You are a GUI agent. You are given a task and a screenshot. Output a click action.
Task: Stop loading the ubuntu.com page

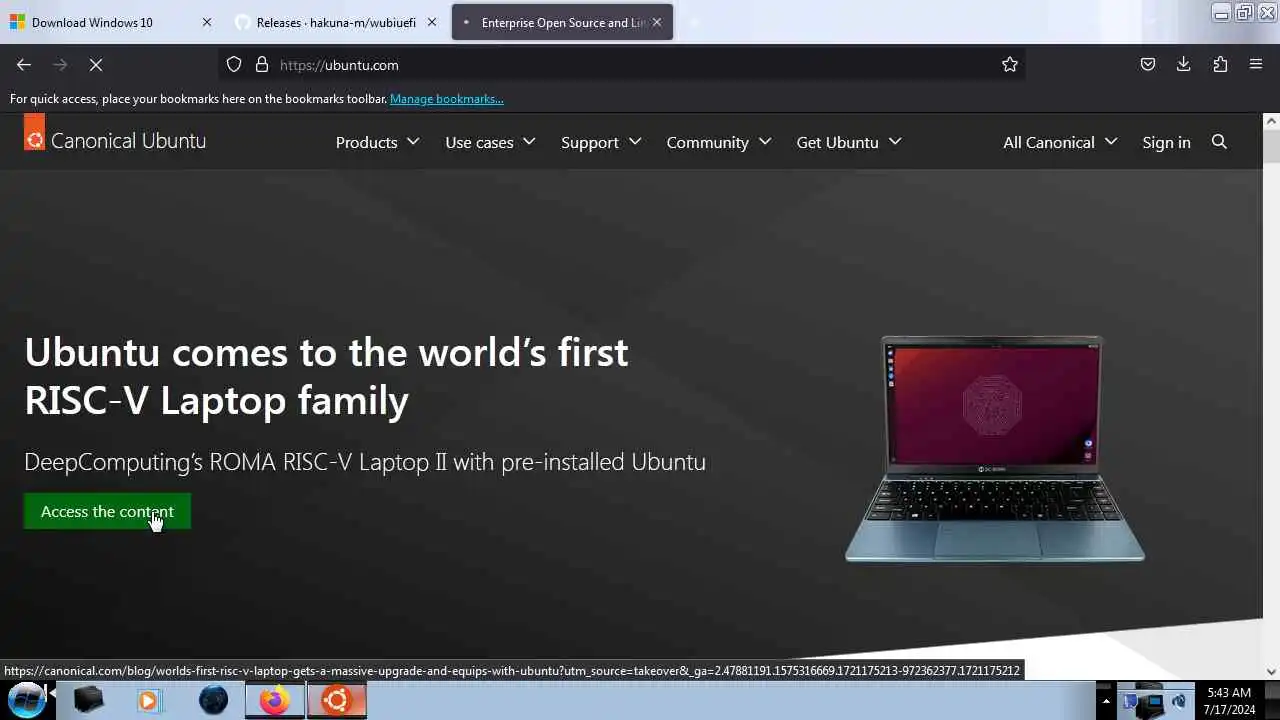pyautogui.click(x=96, y=65)
